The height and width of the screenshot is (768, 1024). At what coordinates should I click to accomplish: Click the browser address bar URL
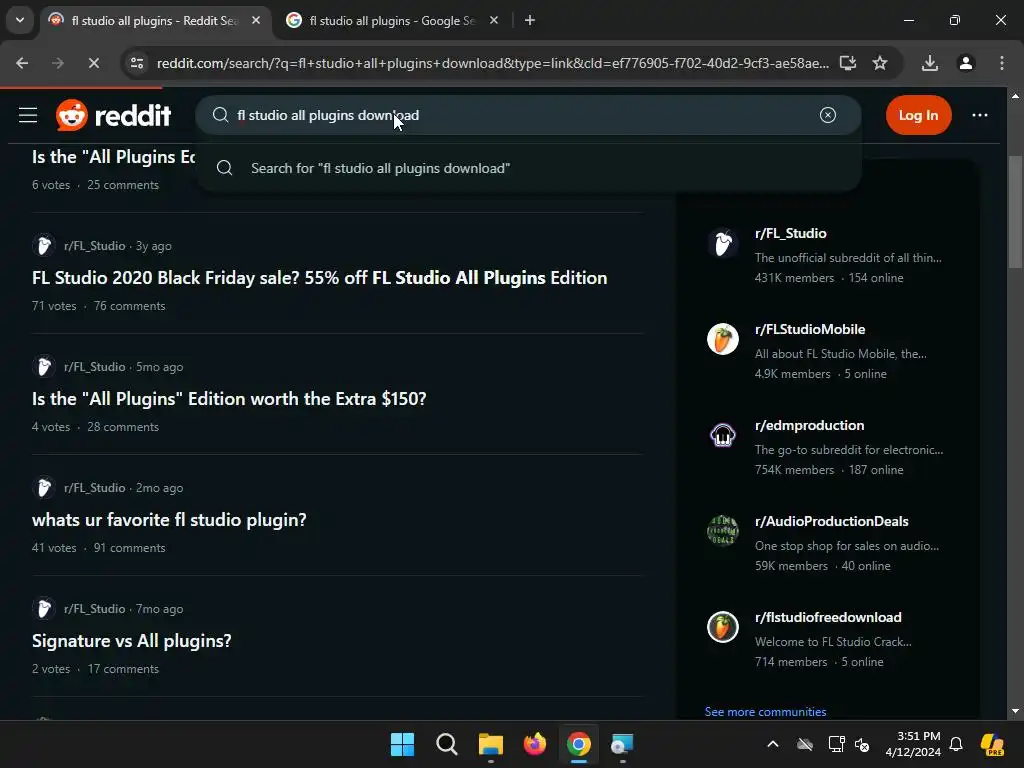pyautogui.click(x=492, y=63)
